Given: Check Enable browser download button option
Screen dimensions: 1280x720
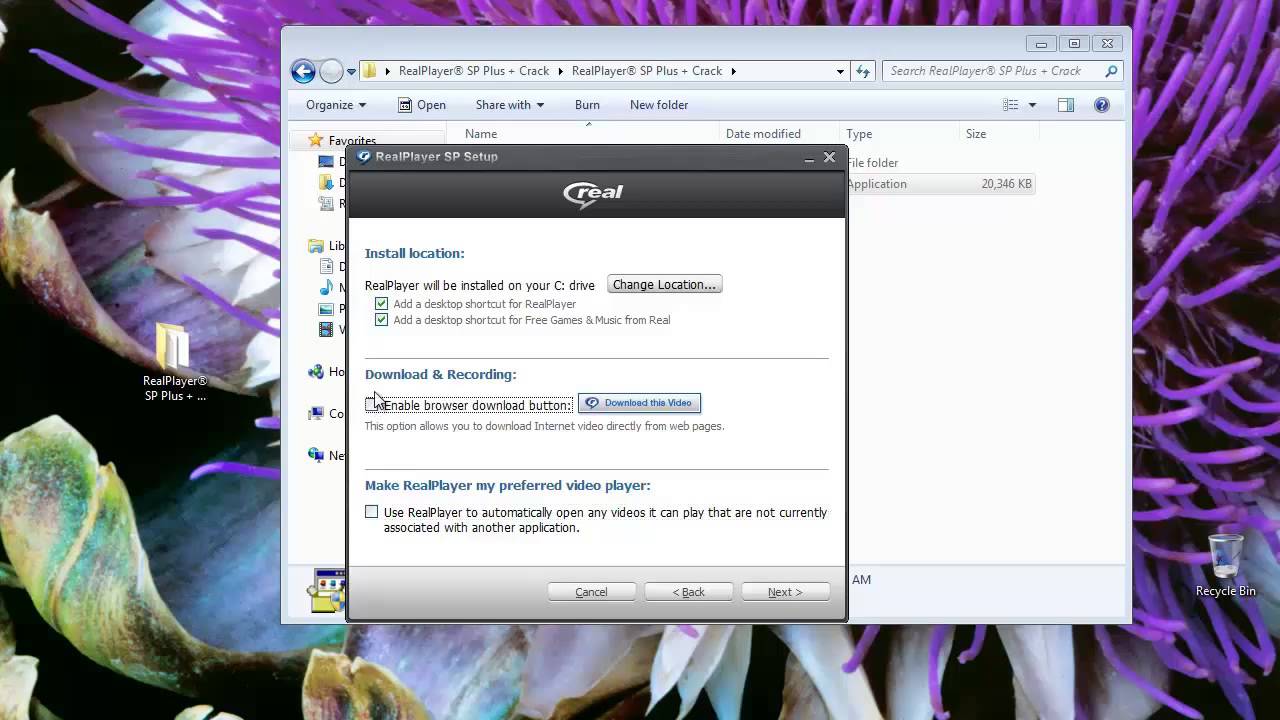Looking at the screenshot, I should pyautogui.click(x=372, y=404).
